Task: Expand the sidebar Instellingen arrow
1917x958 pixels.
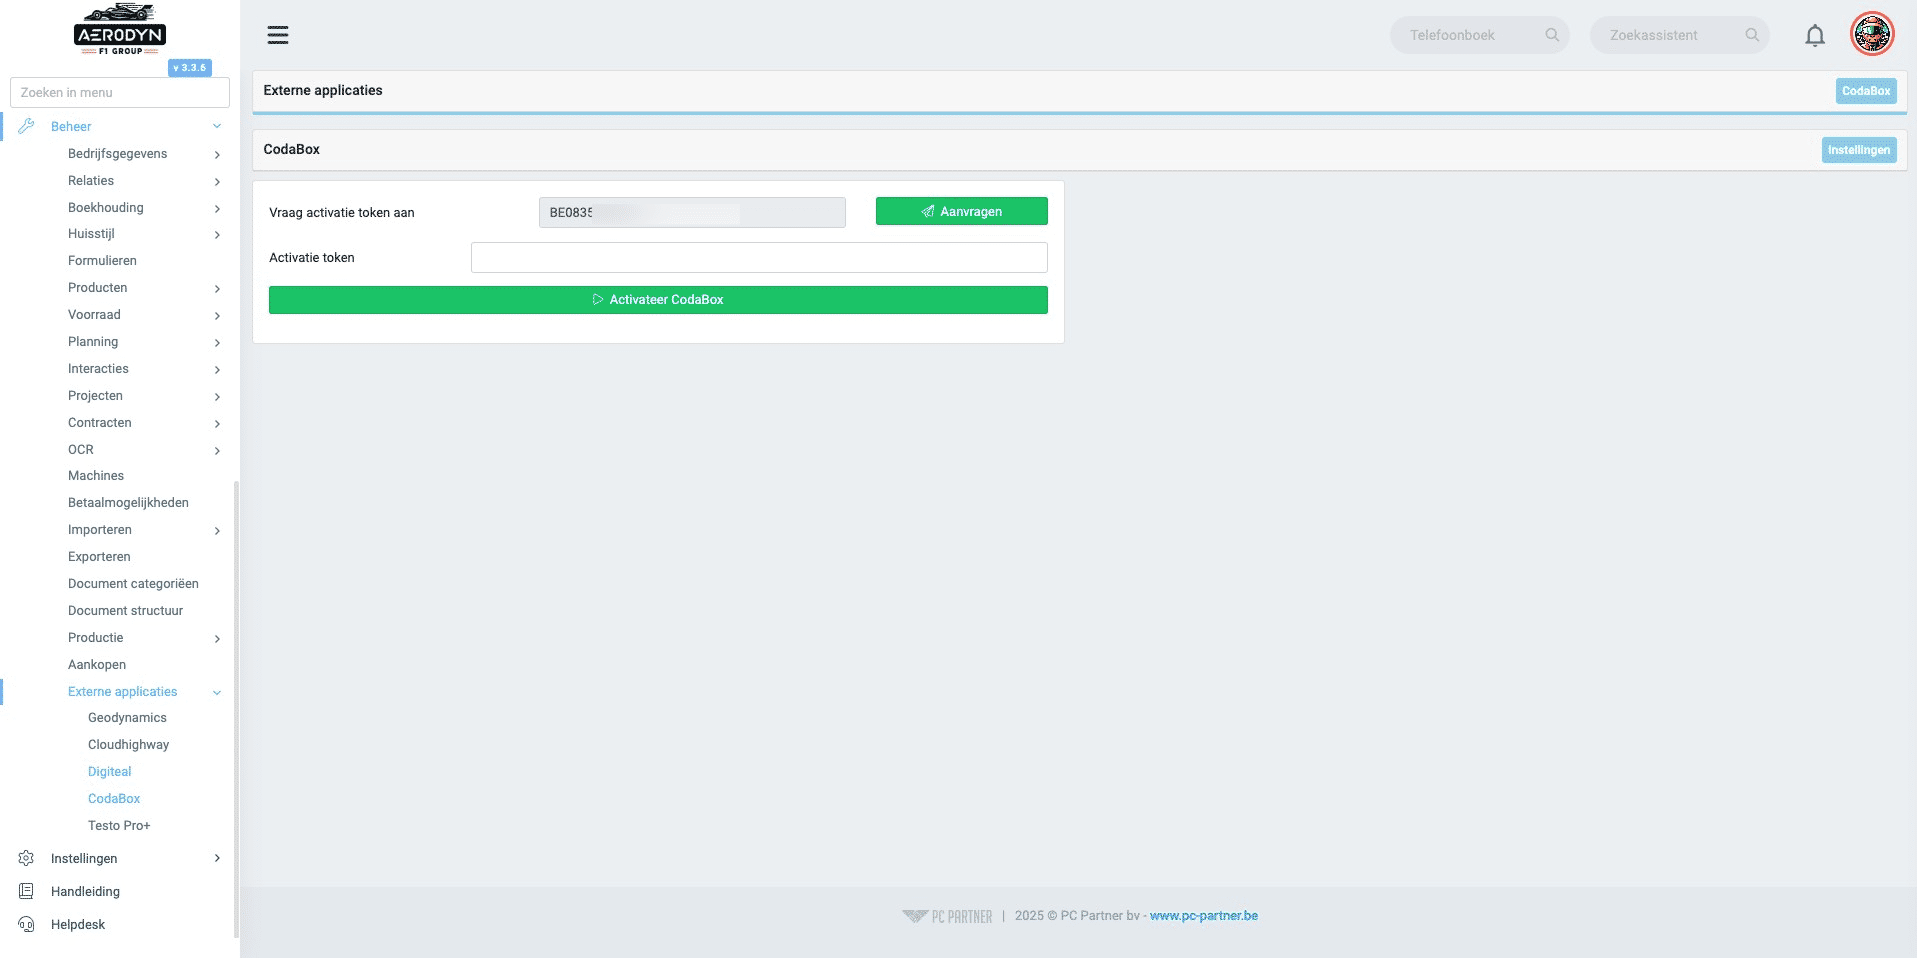Action: [217, 858]
